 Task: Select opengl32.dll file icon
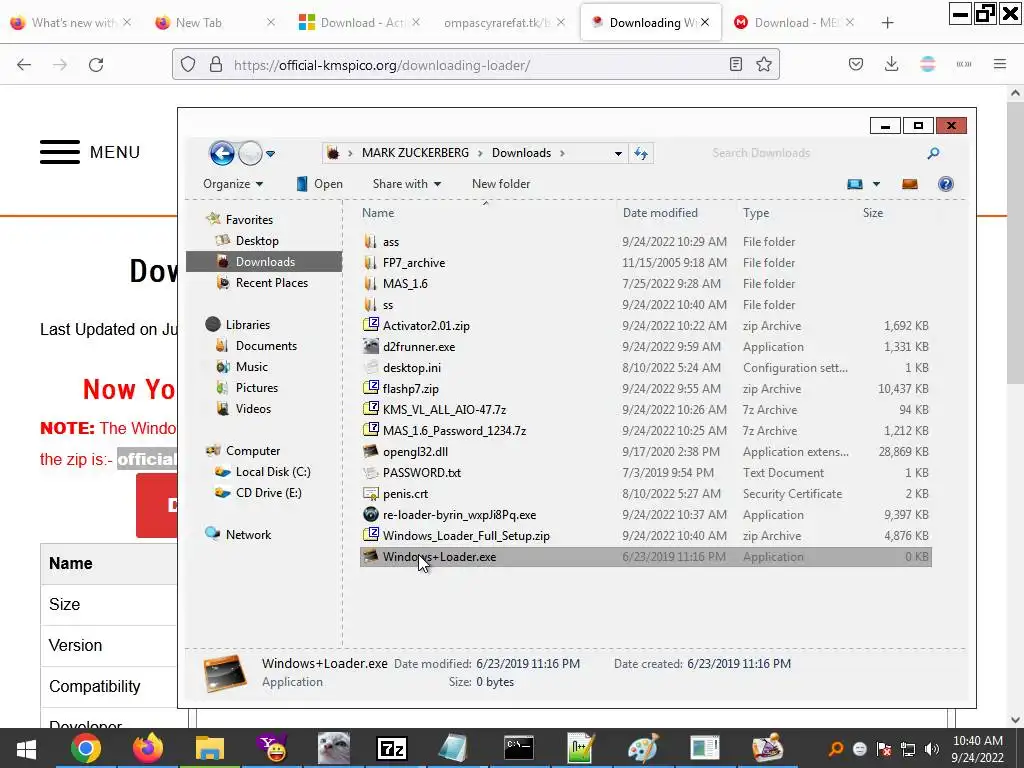[371, 451]
